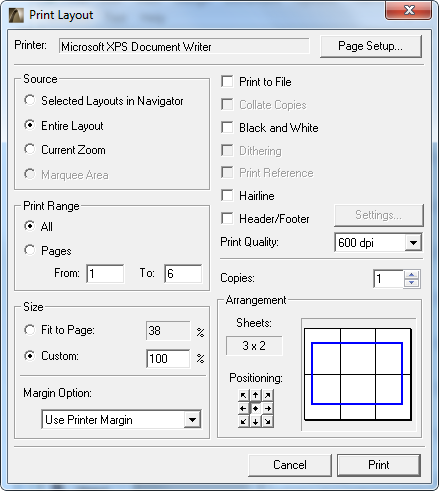Open Page Setup dialog
This screenshot has width=439, height=491.
[370, 46]
